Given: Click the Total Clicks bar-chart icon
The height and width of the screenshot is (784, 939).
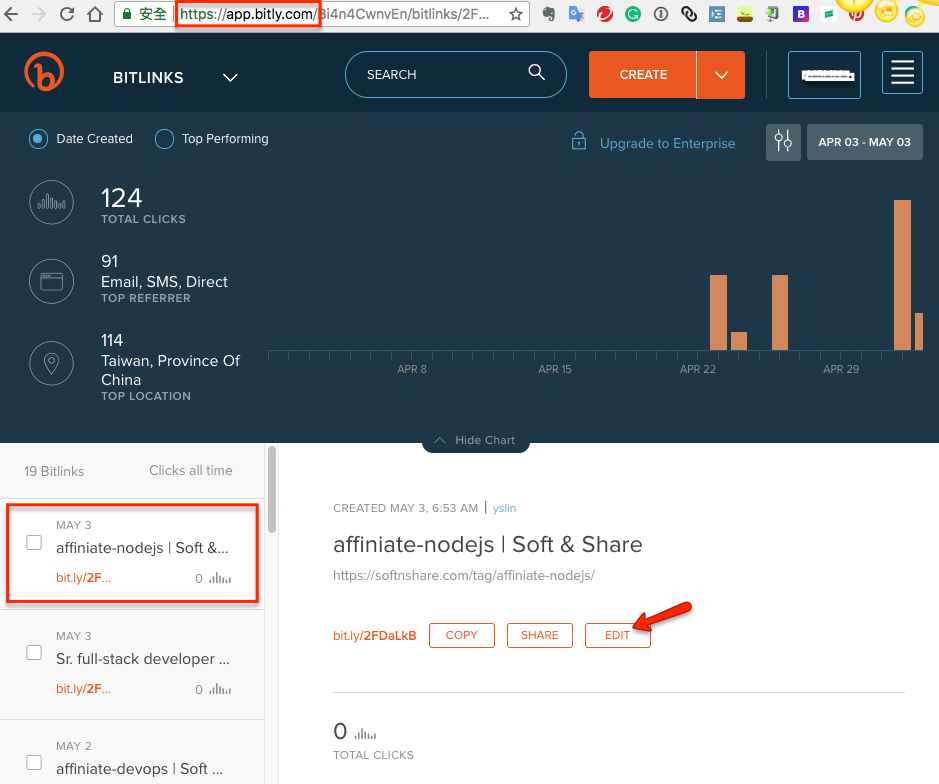Looking at the screenshot, I should tap(51, 202).
